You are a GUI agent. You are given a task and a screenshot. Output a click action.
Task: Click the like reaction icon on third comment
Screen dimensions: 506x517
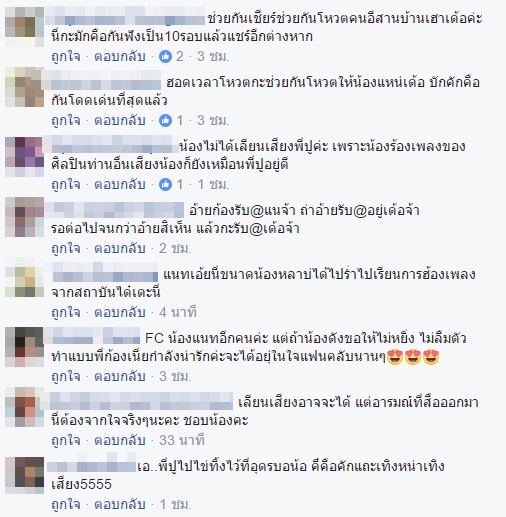pyautogui.click(x=165, y=184)
